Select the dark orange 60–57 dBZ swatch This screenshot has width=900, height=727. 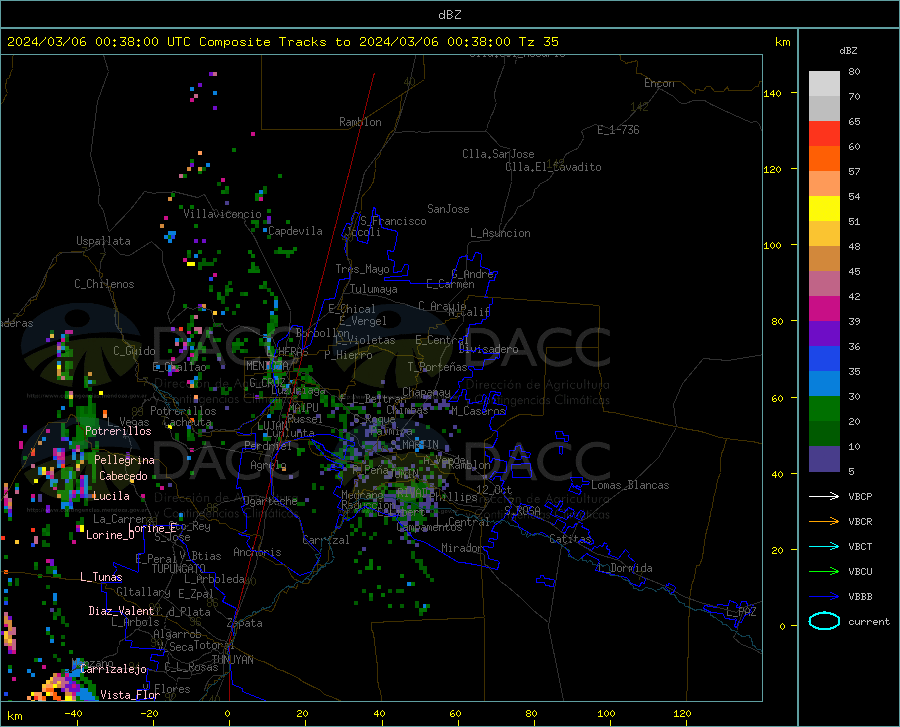tap(824, 158)
